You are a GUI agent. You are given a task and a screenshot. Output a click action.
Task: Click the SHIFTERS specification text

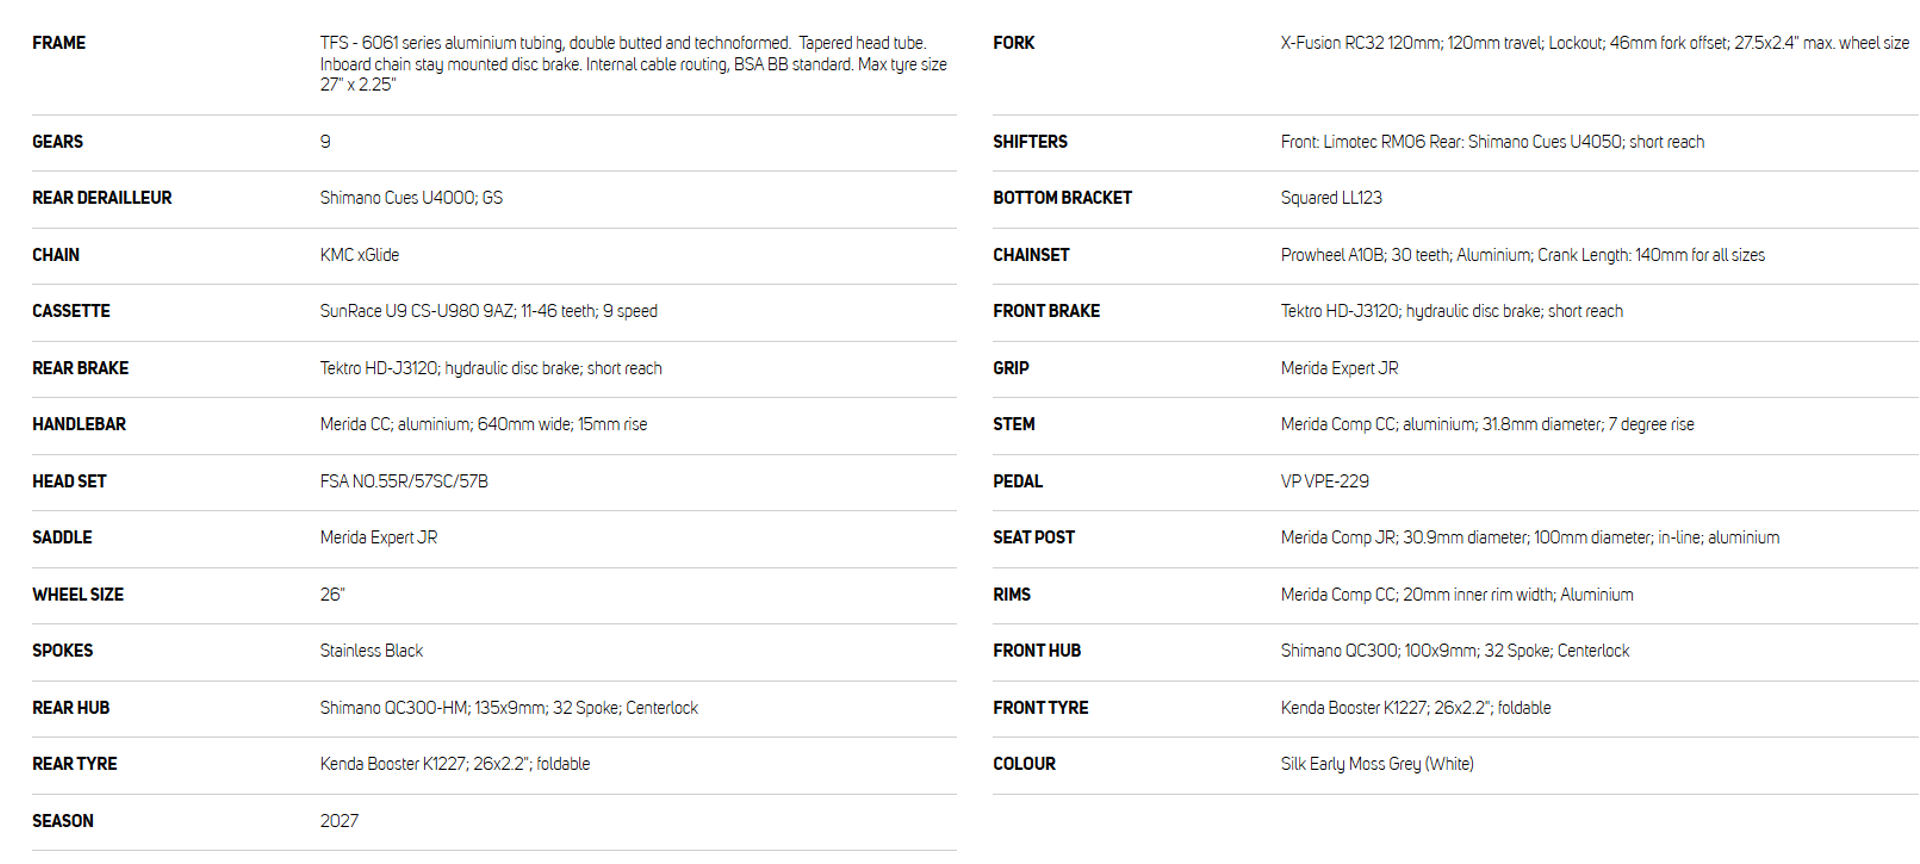pos(1493,142)
